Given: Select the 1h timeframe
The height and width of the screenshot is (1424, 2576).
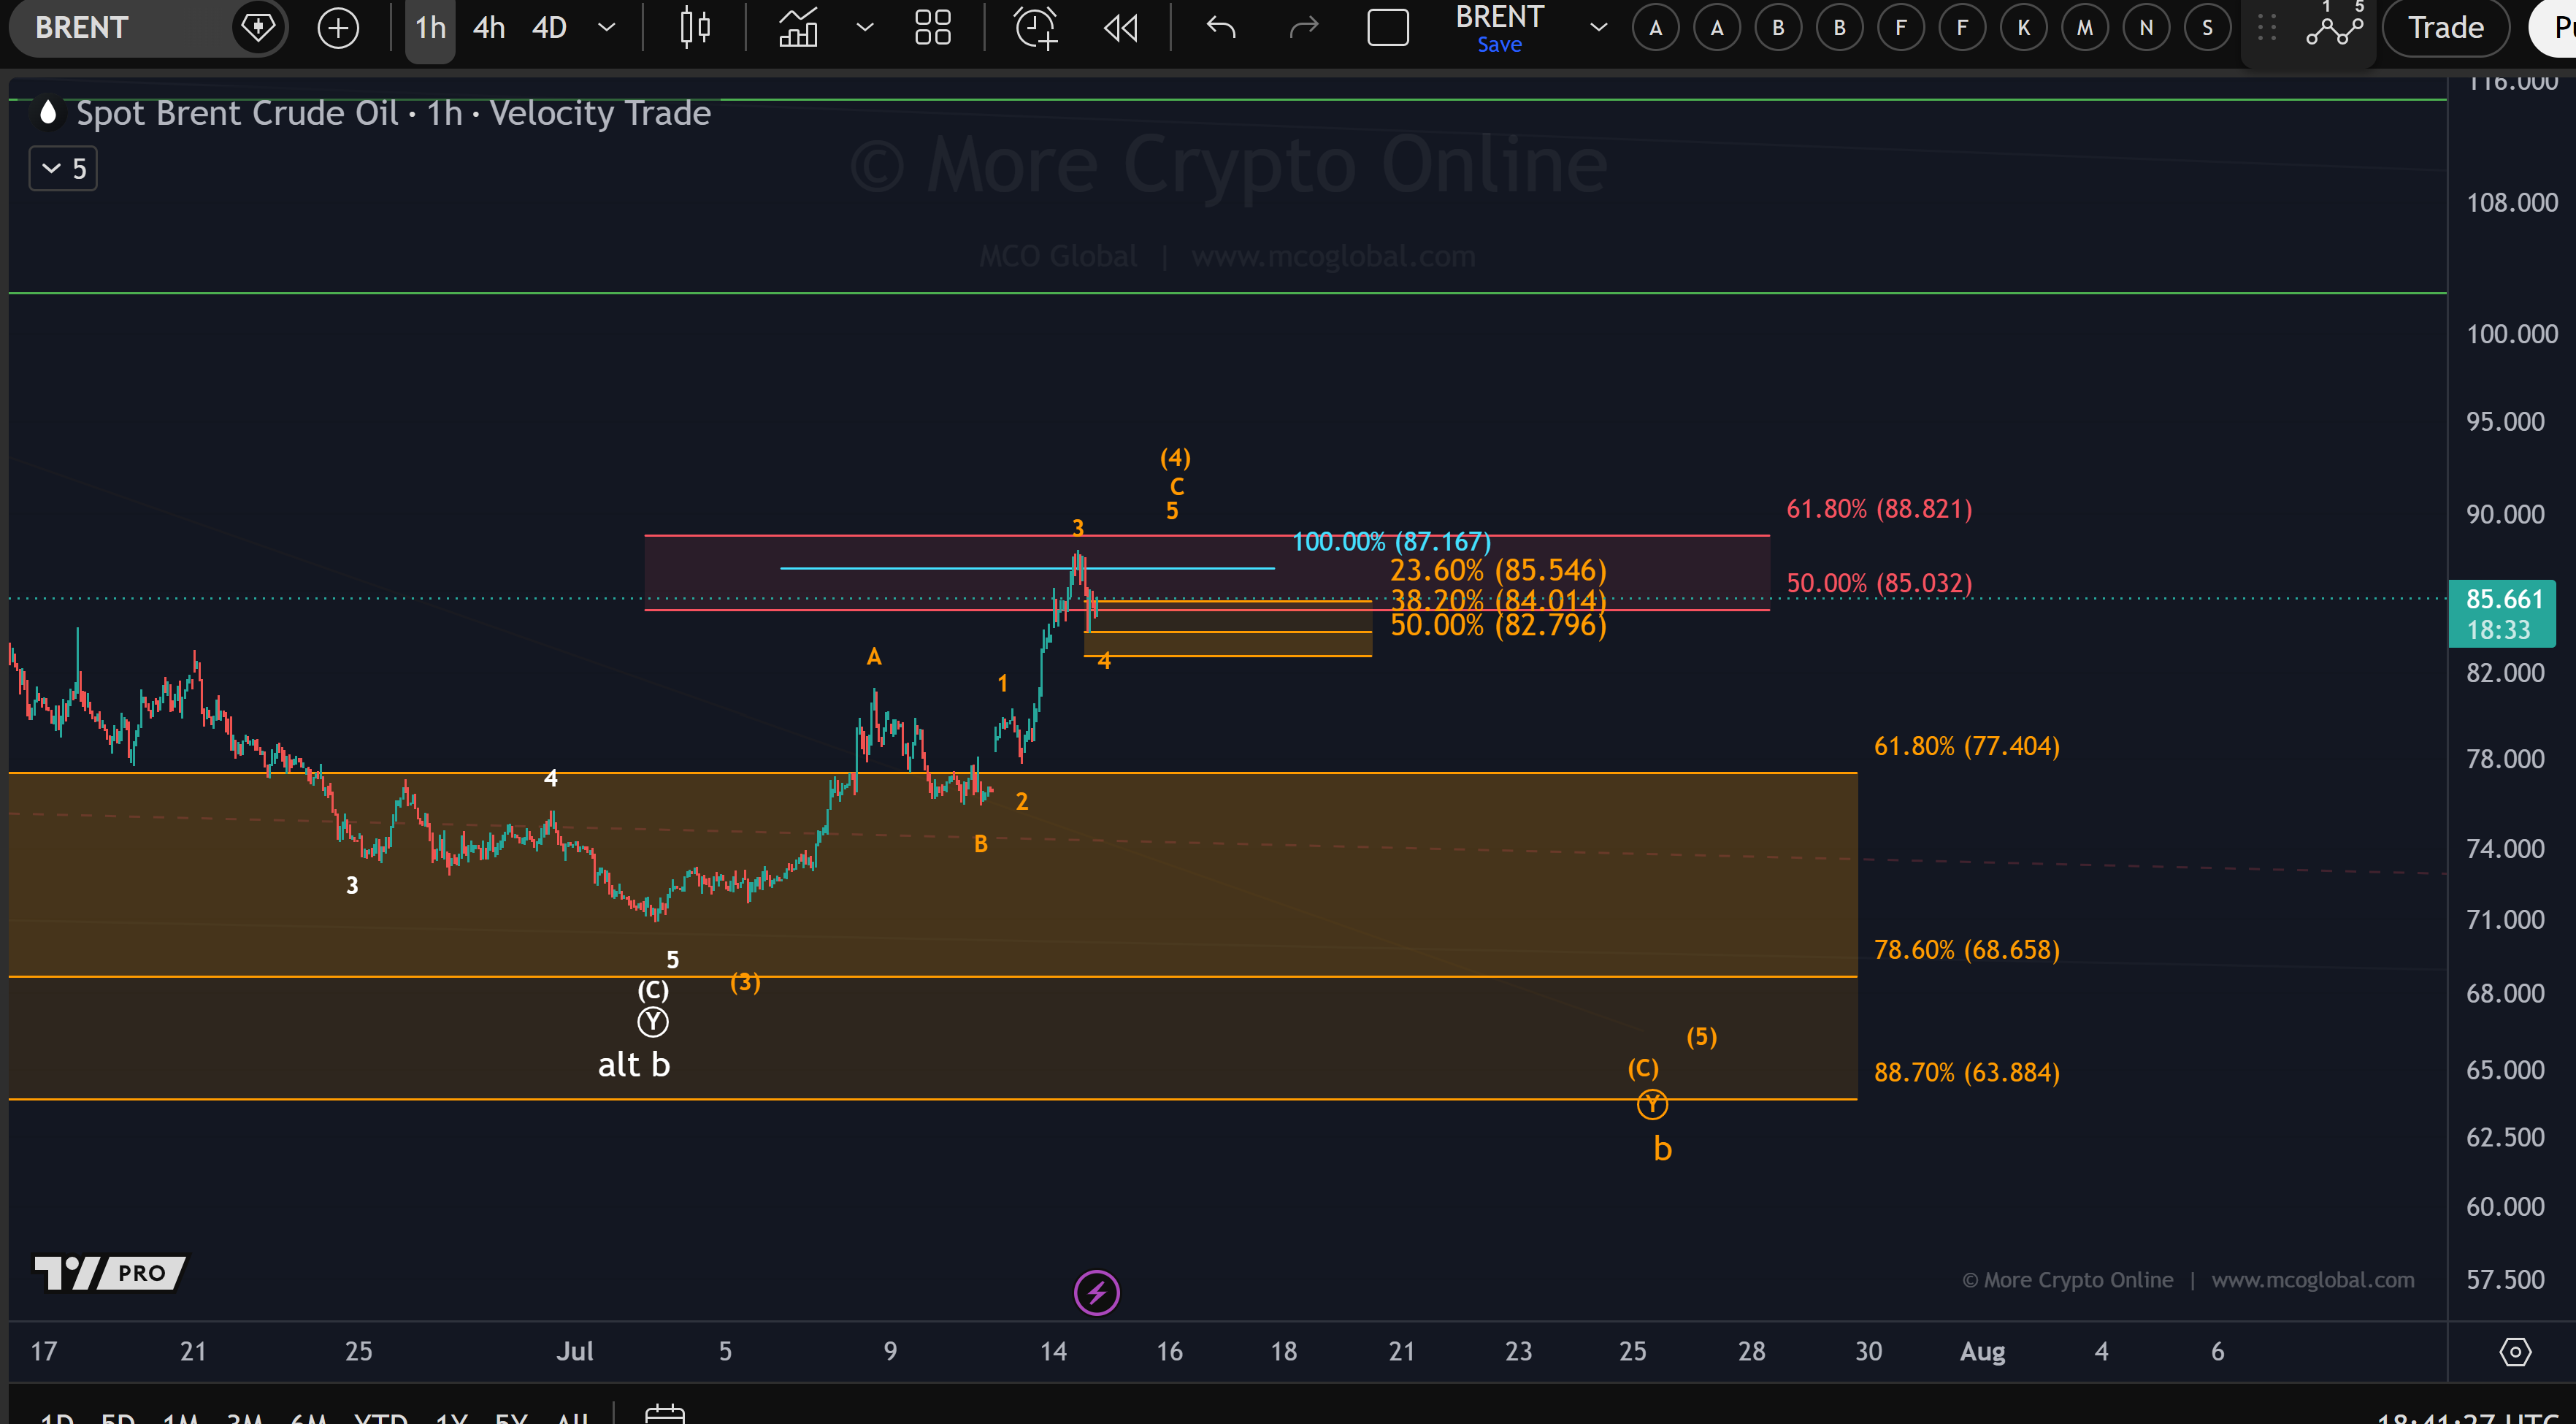Looking at the screenshot, I should click(x=430, y=28).
